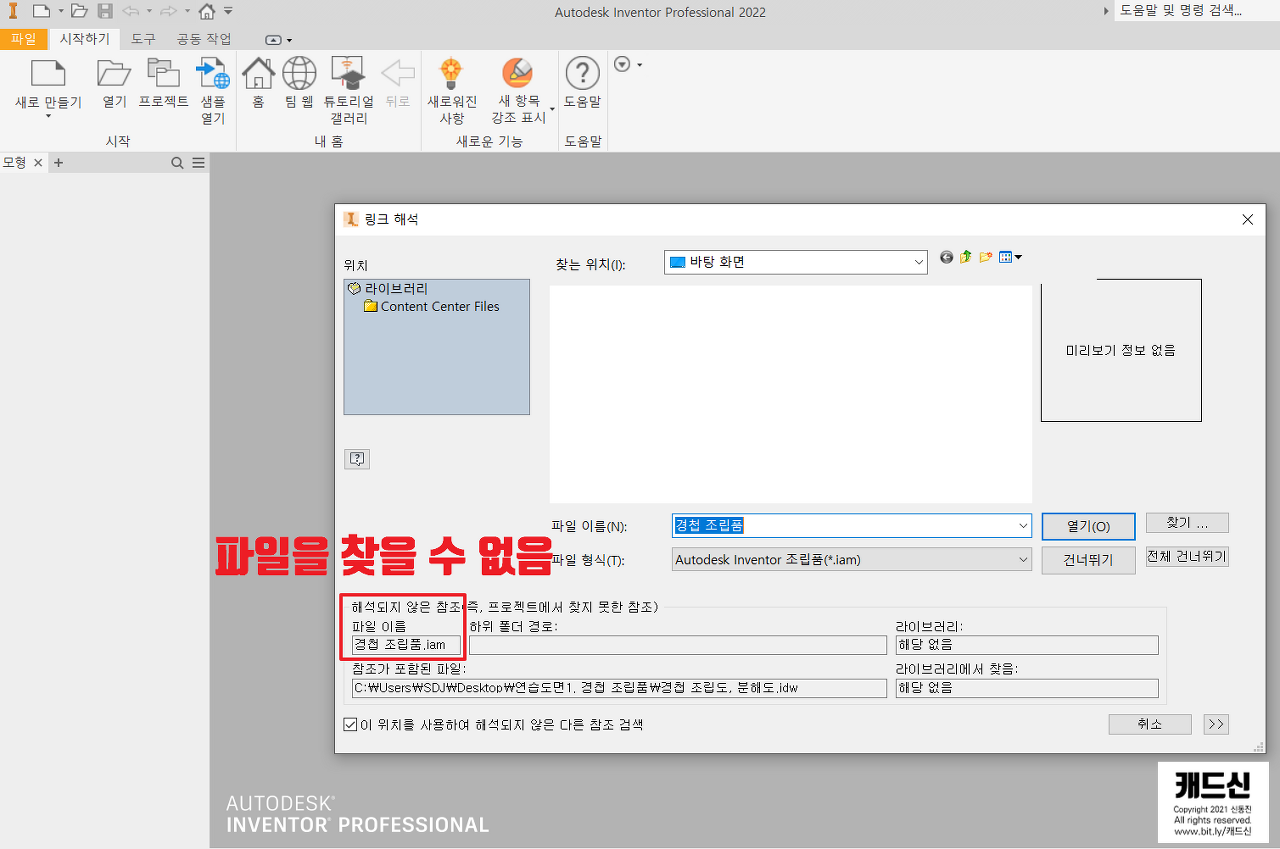Click the >> expand options button
The image size is (1280, 849).
1216,724
